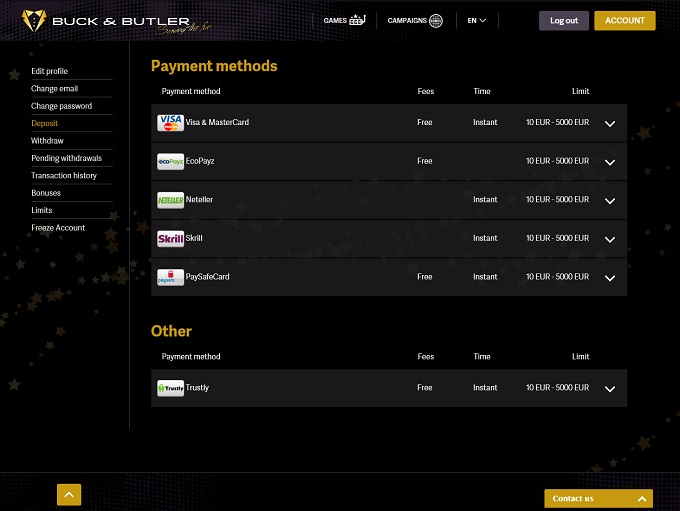Open the Contact us chat bar
This screenshot has width=680, height=511.
[598, 498]
